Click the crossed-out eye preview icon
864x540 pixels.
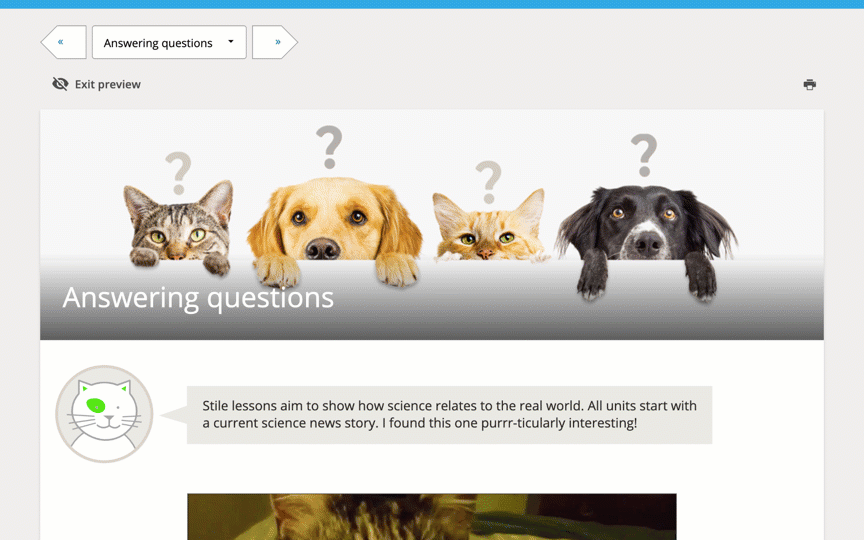click(60, 84)
